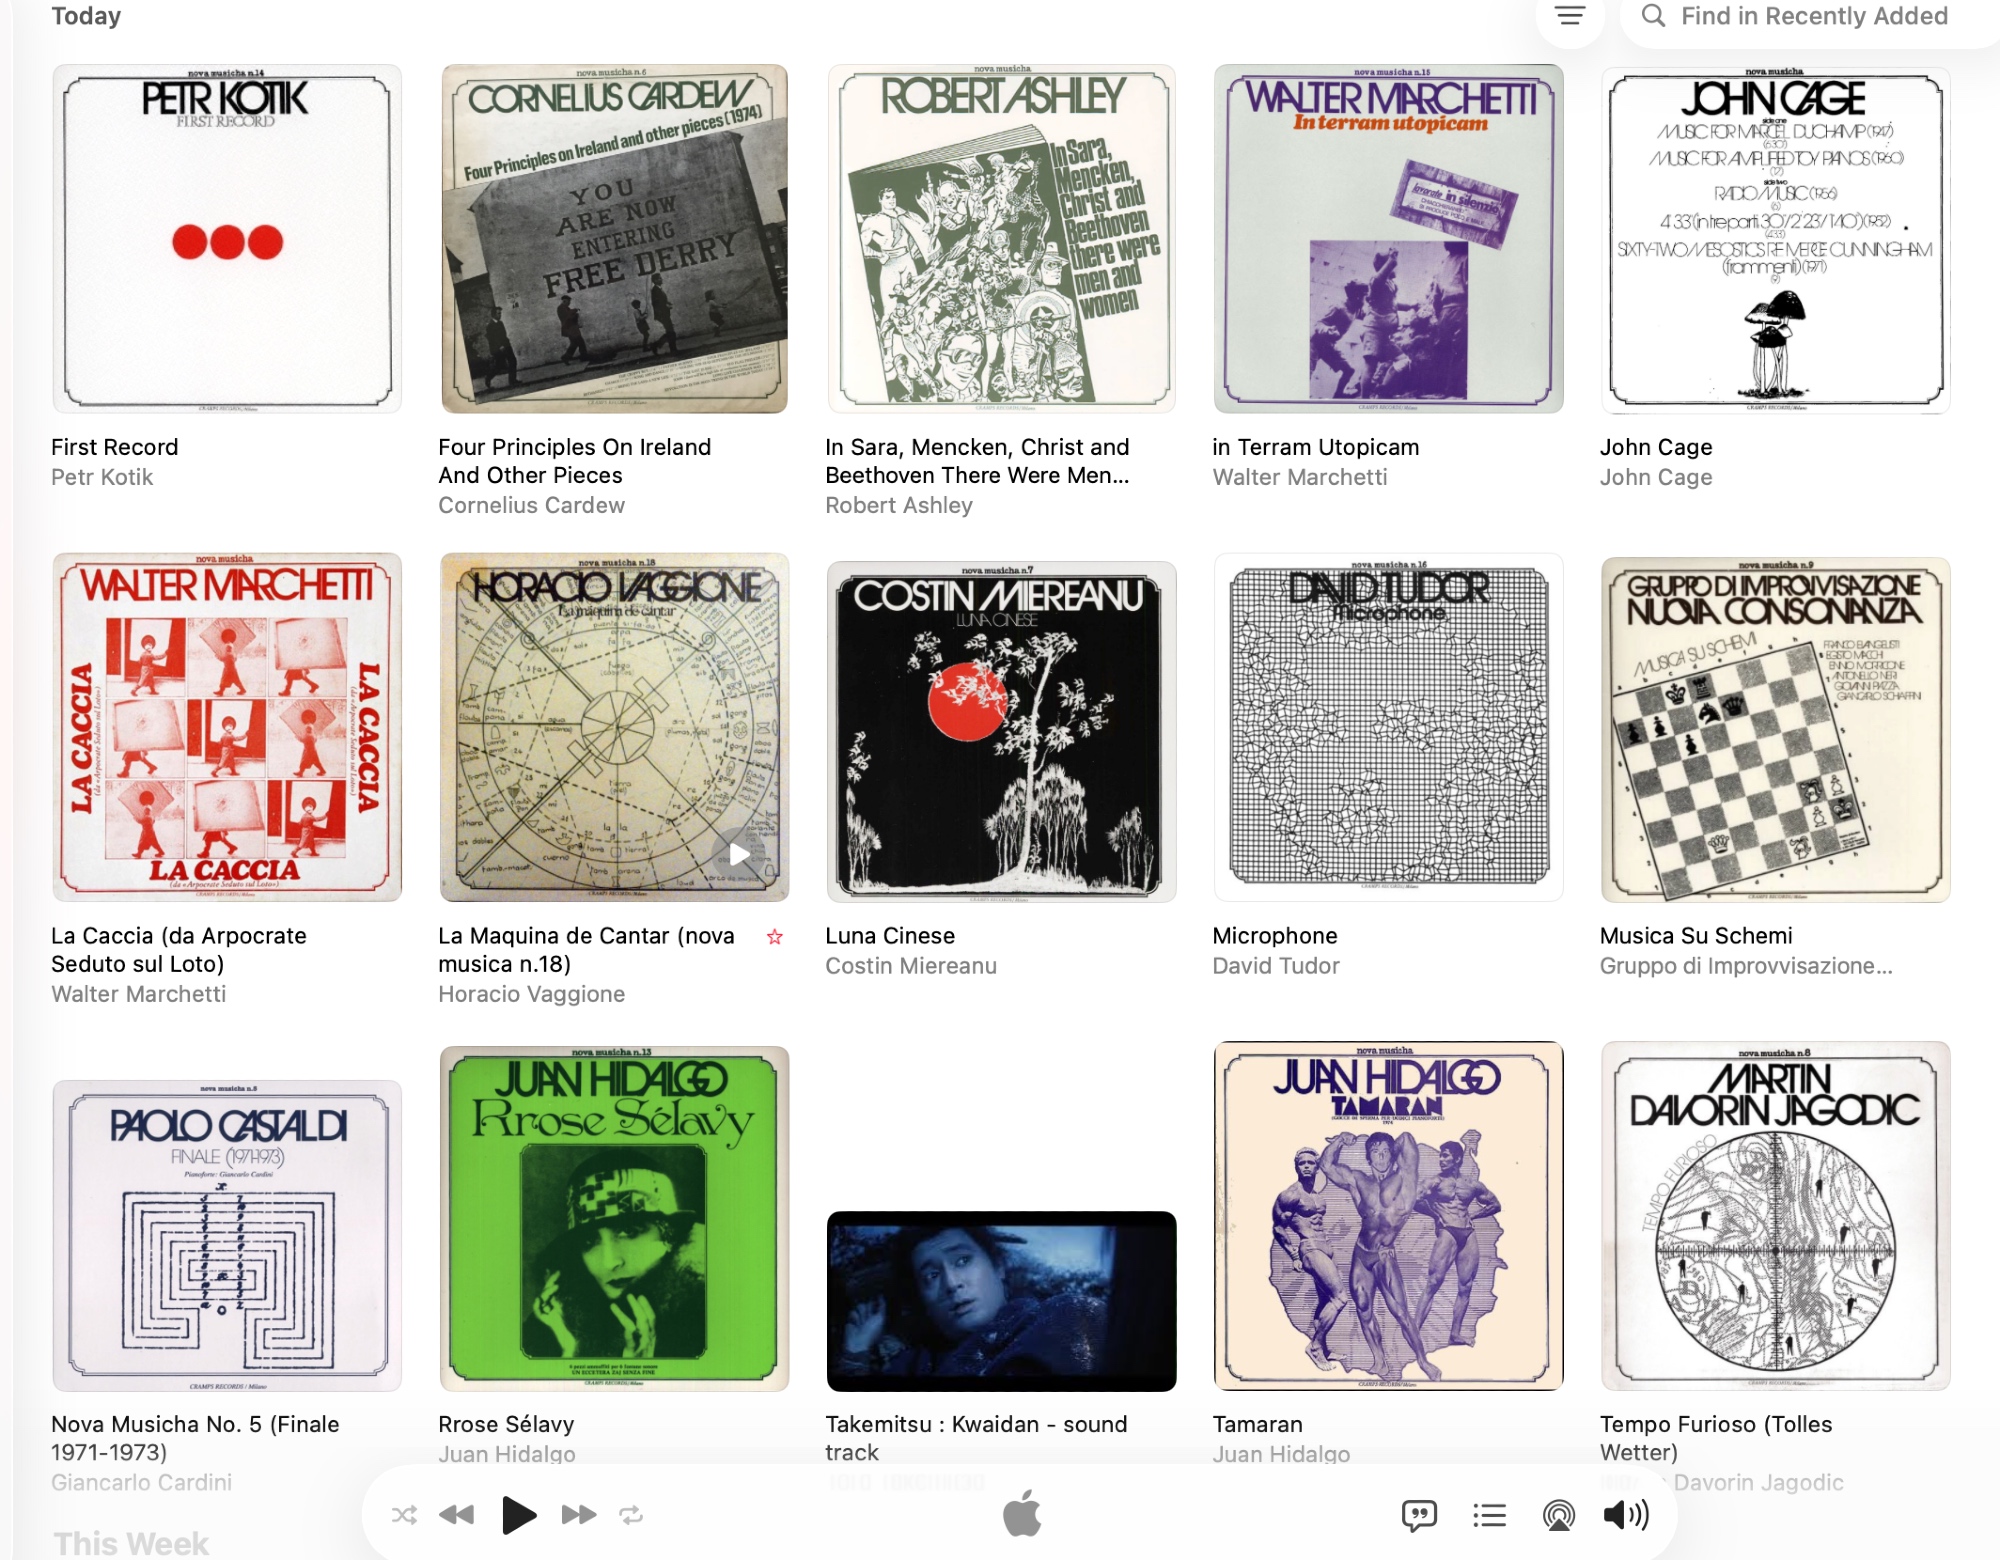The image size is (2000, 1560).
Task: Focus the Find in Recently Added field
Action: (1810, 16)
